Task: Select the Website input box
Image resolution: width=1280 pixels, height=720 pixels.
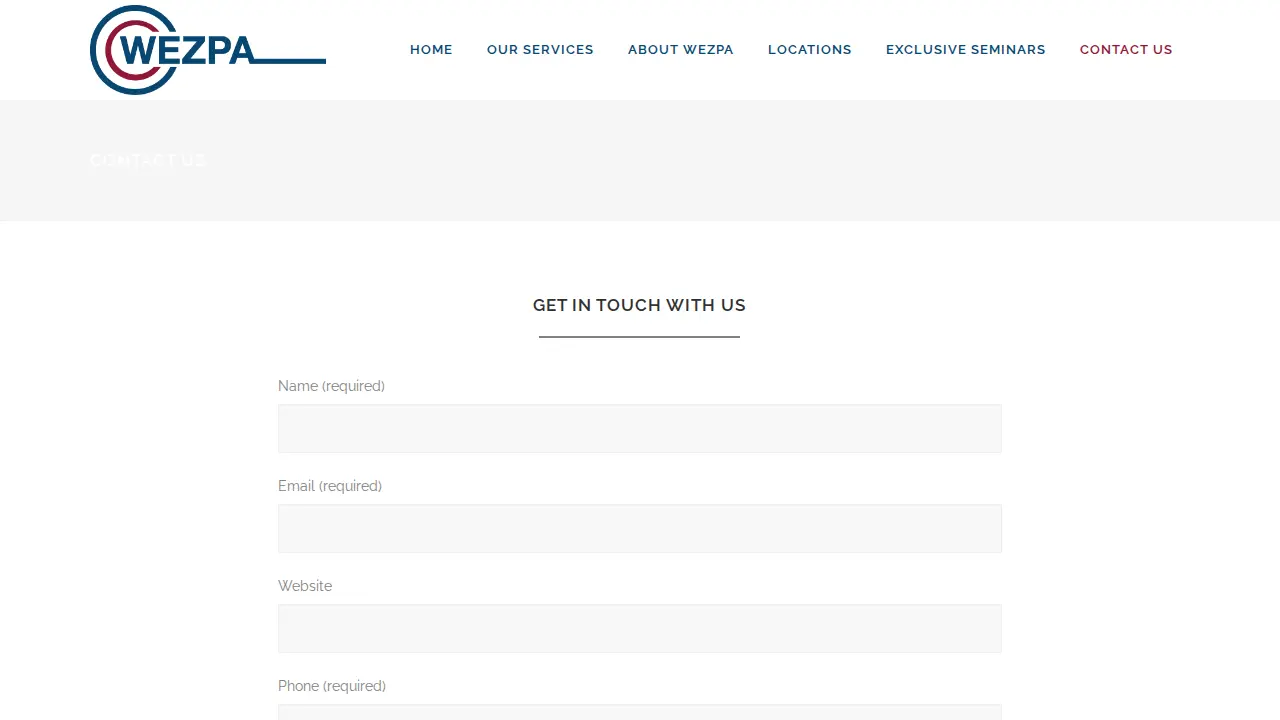Action: (x=640, y=629)
